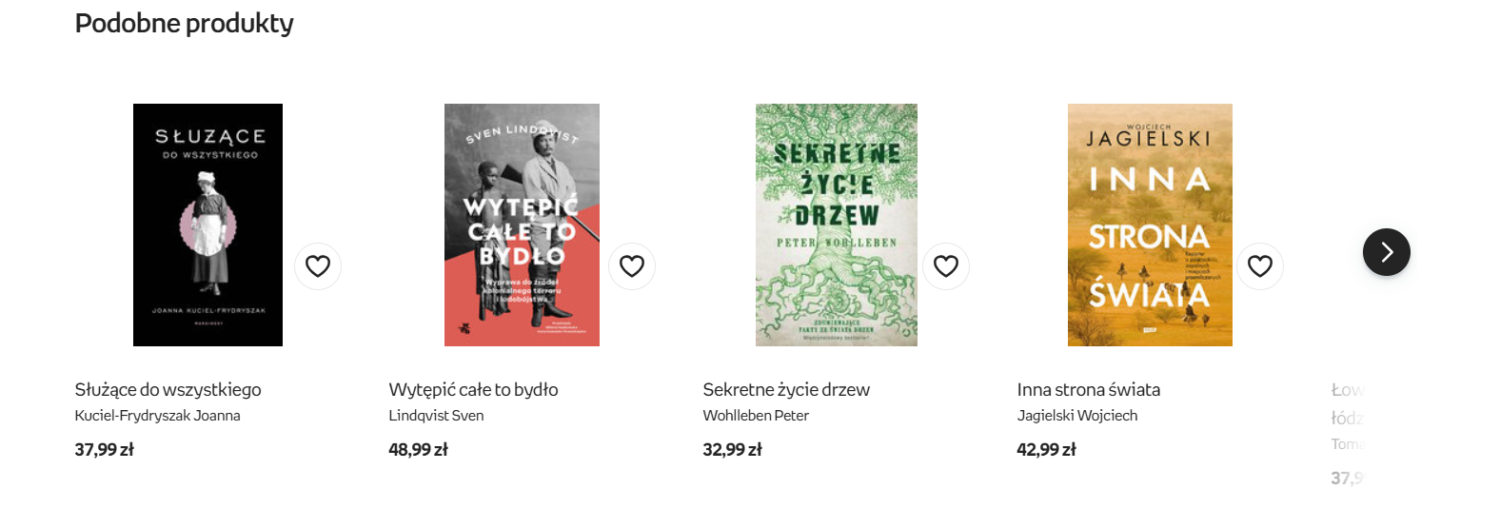Open Inna strona świata cover image
Image resolution: width=1500 pixels, height=509 pixels.
tap(1150, 225)
